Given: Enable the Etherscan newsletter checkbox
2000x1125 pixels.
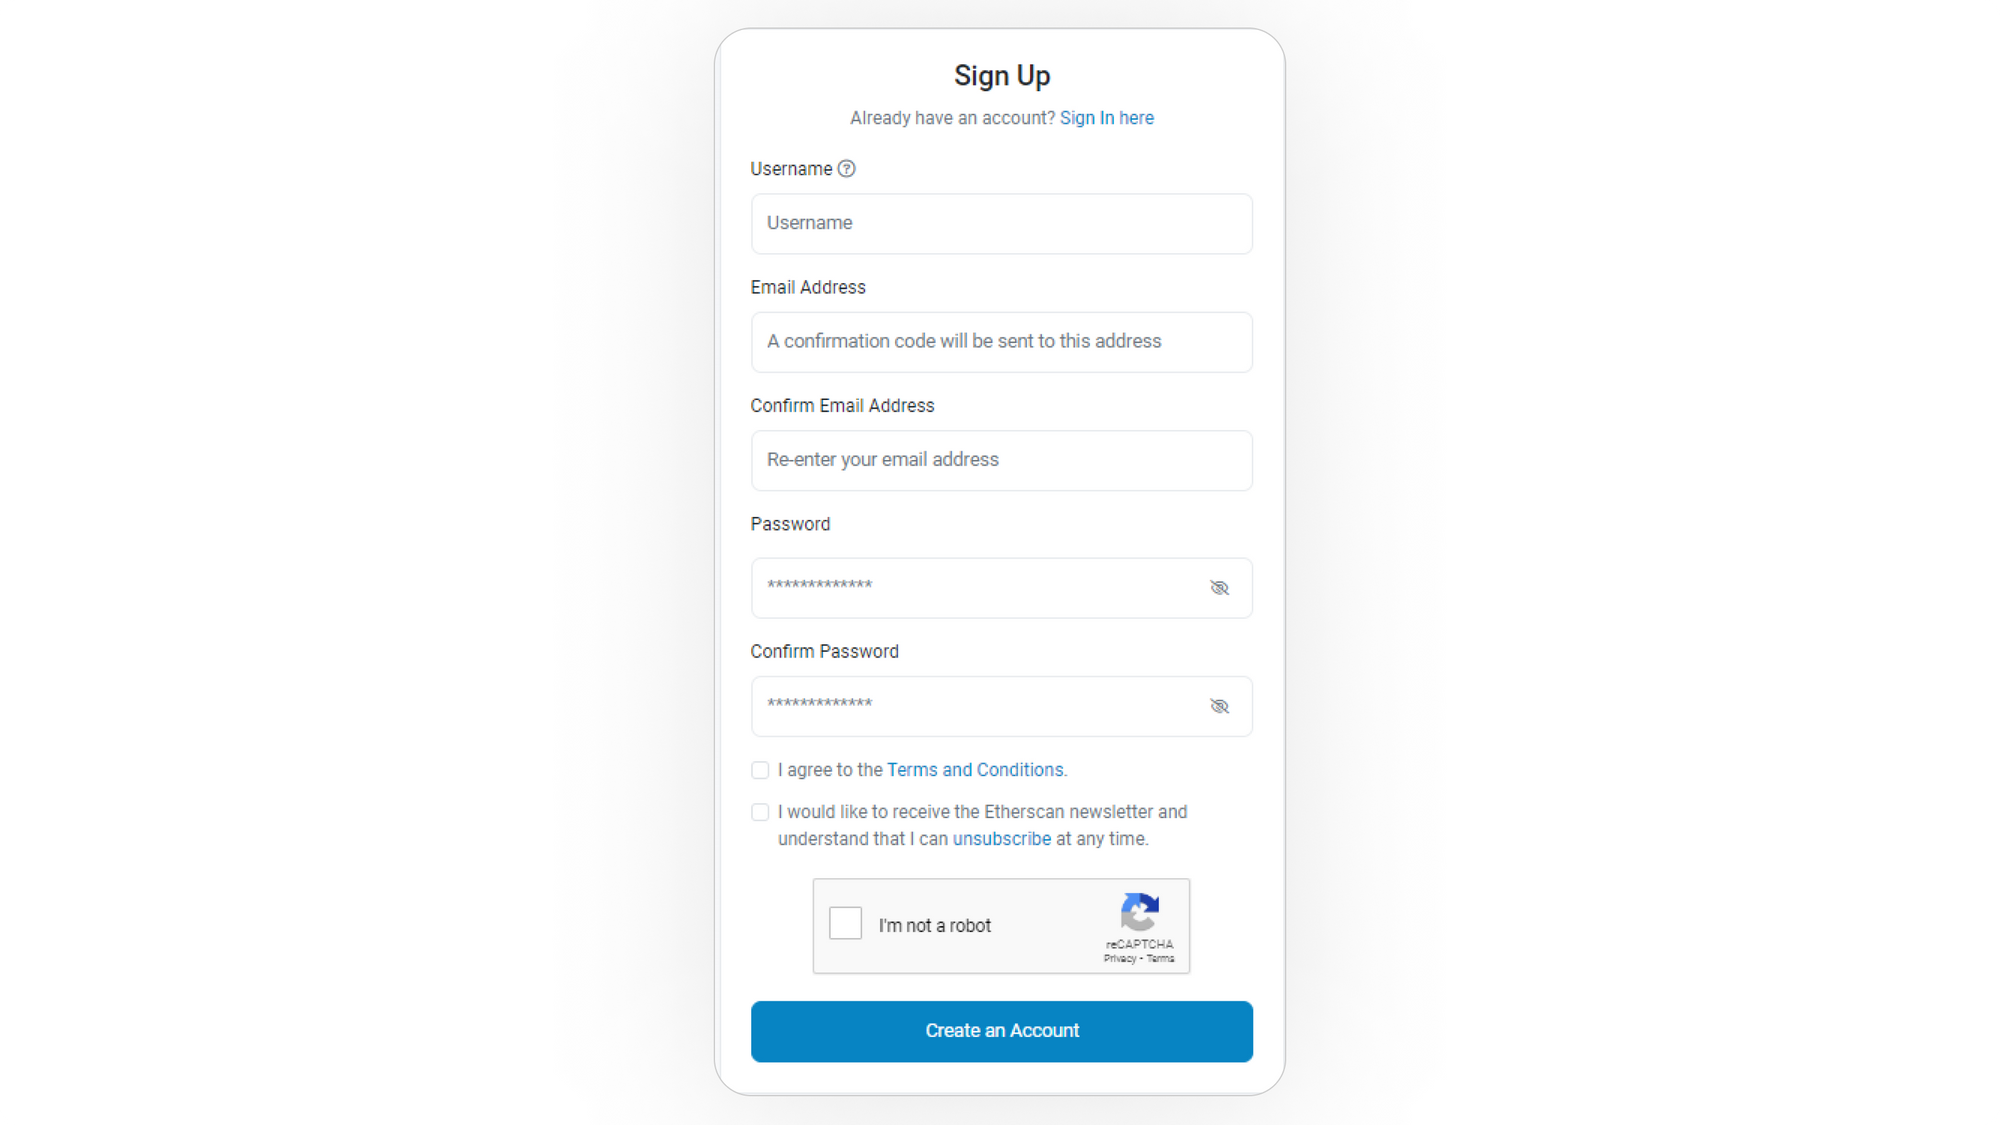Looking at the screenshot, I should click(760, 812).
